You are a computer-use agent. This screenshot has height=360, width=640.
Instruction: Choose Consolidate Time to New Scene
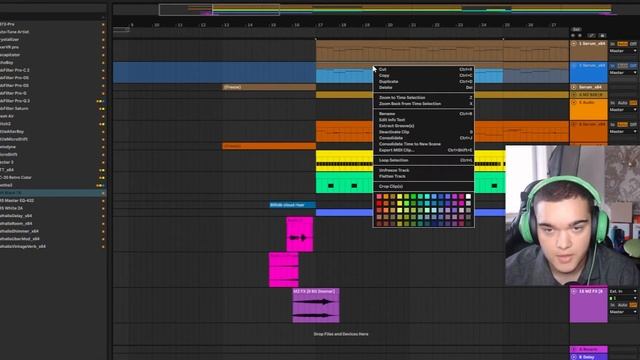424,144
